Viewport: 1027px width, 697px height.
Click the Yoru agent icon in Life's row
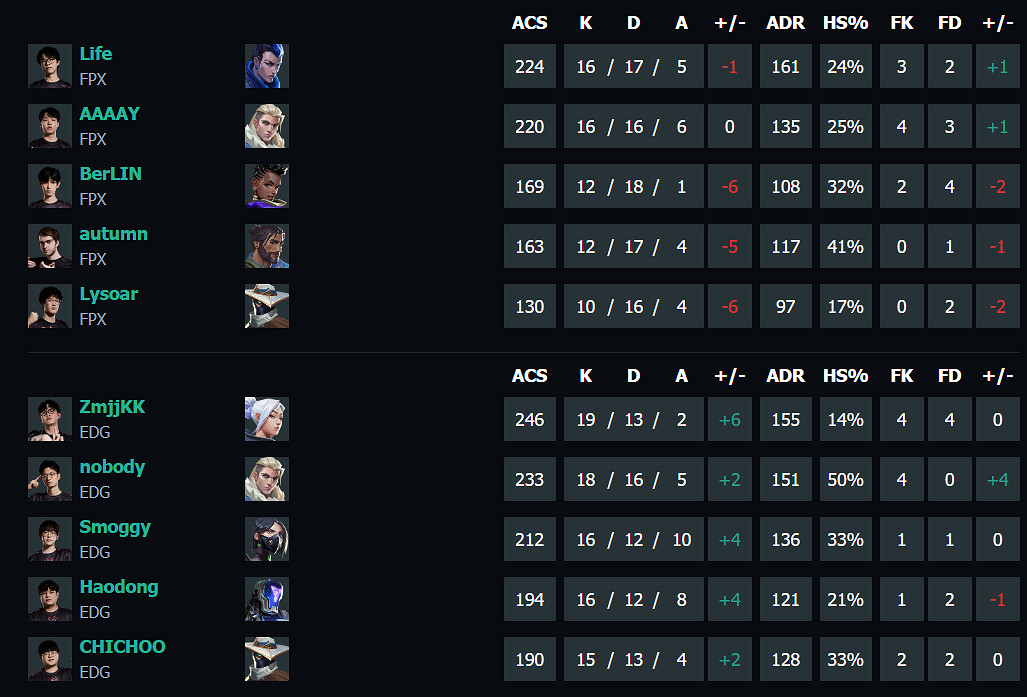pos(266,66)
